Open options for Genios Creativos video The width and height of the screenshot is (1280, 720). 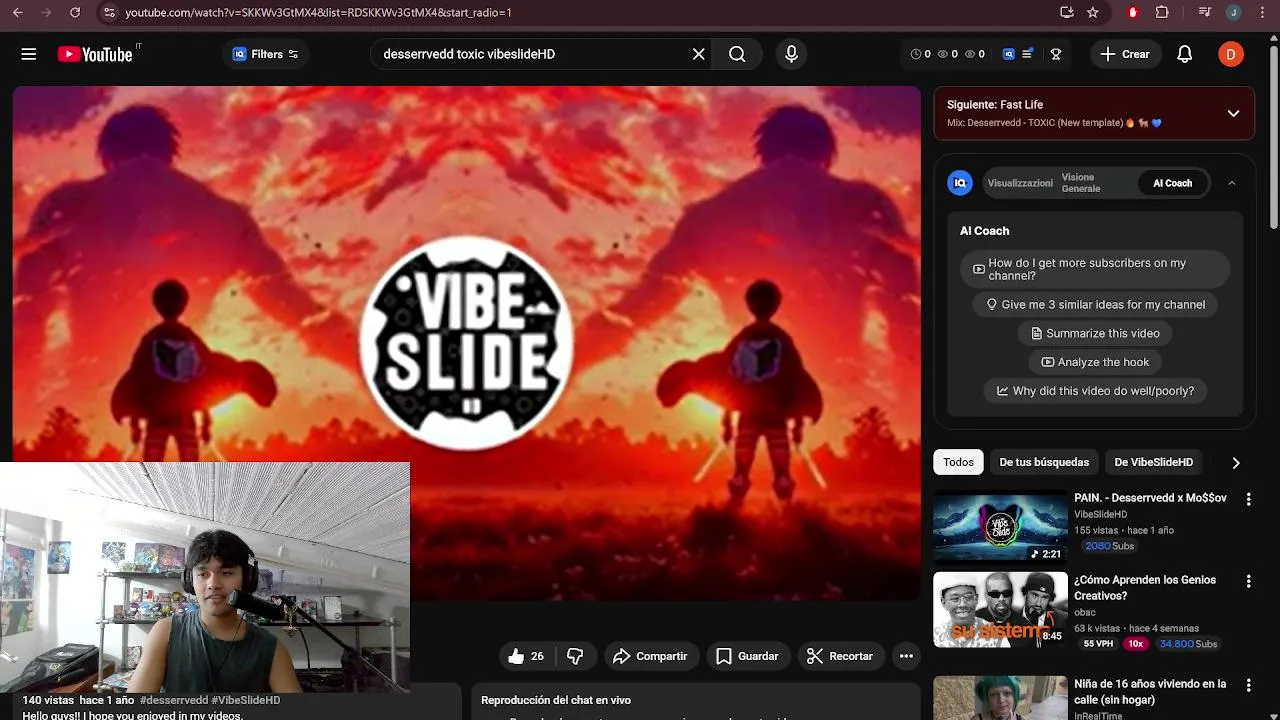(x=1248, y=581)
